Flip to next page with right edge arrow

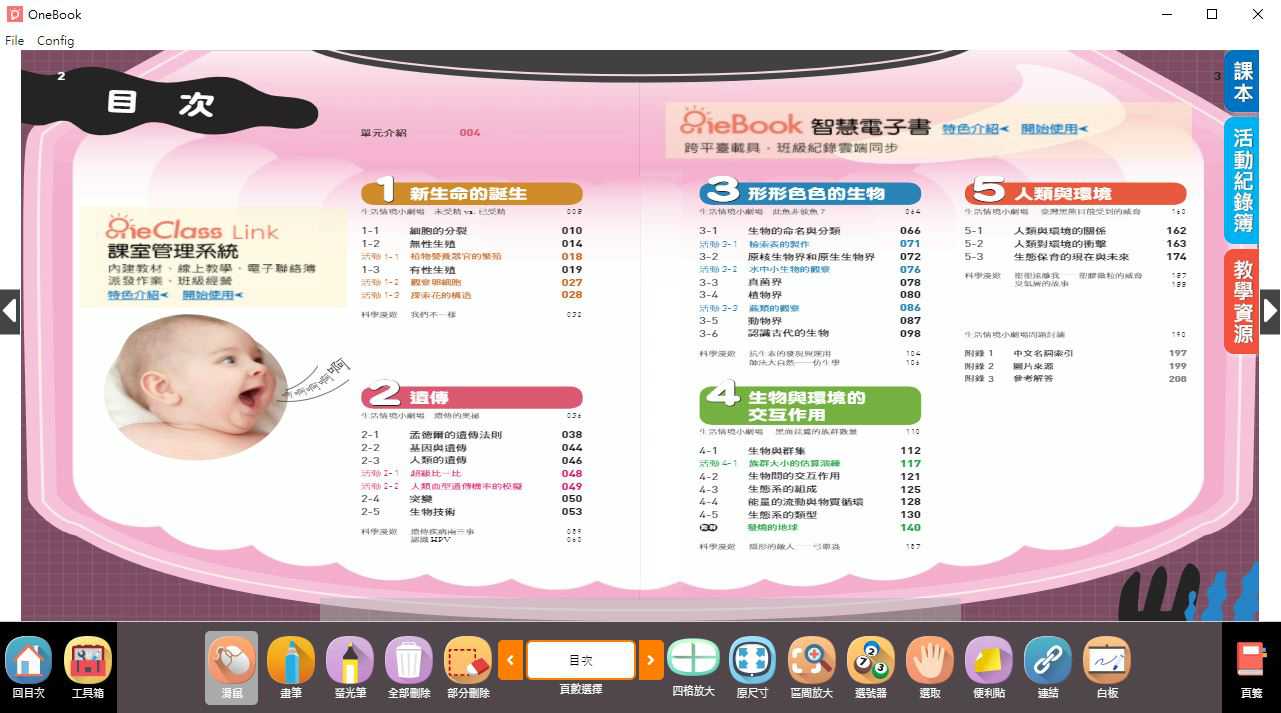[1270, 311]
